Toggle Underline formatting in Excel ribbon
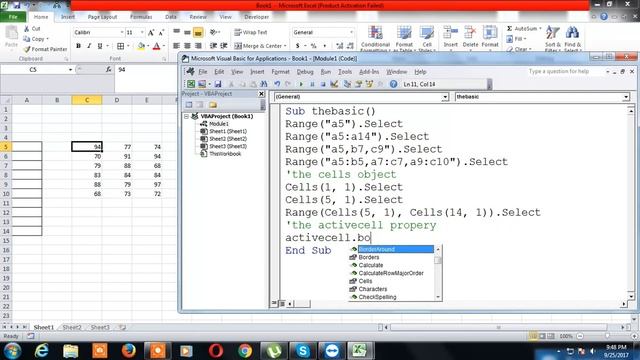This screenshot has width=640, height=360. coord(100,46)
